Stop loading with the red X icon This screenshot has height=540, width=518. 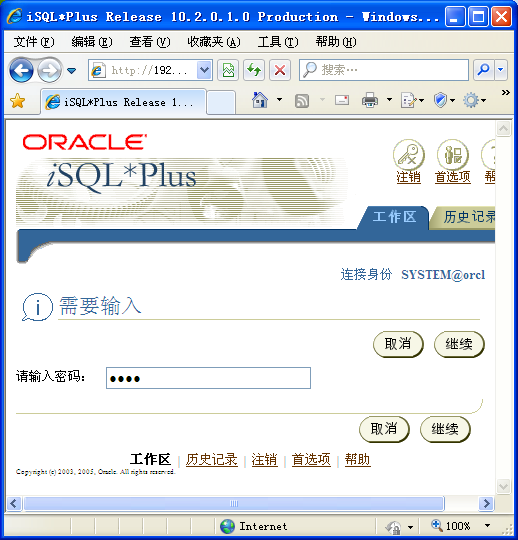click(x=280, y=70)
